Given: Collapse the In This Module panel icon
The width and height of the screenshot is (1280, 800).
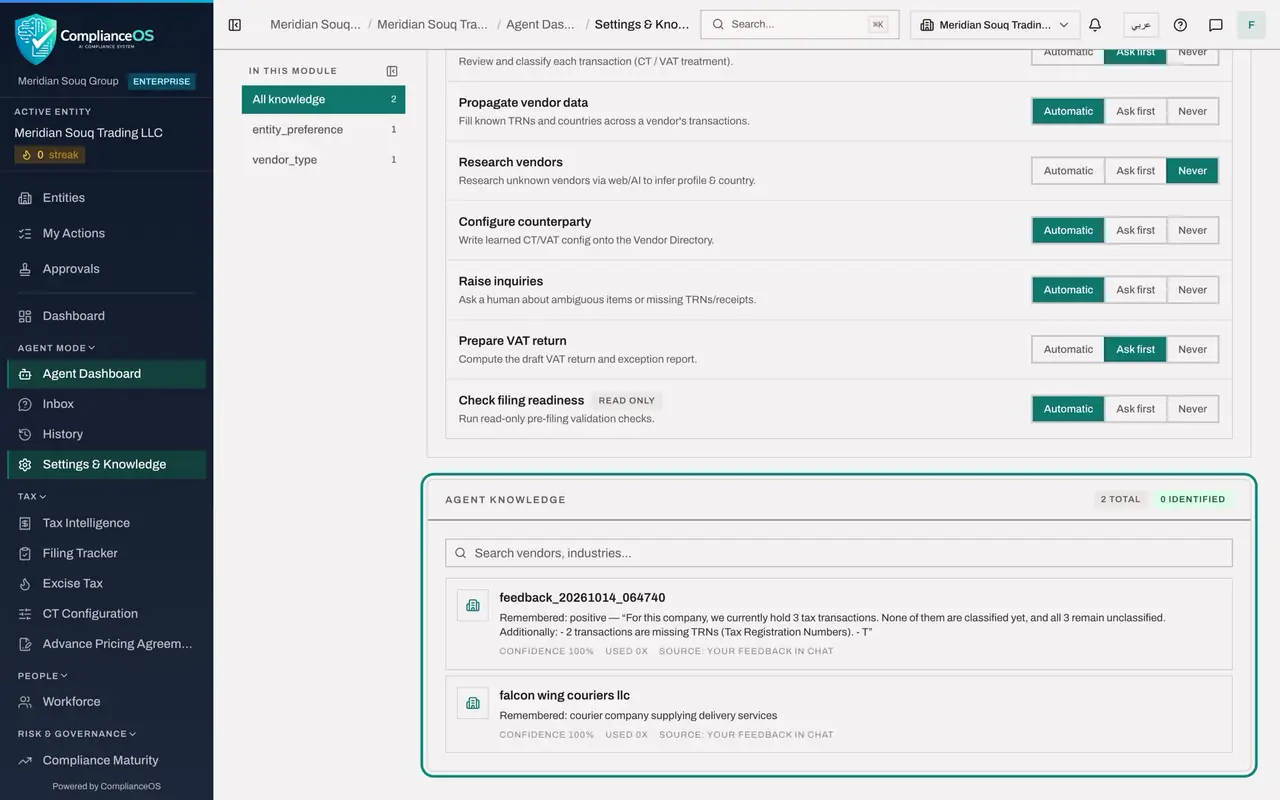Looking at the screenshot, I should (392, 71).
